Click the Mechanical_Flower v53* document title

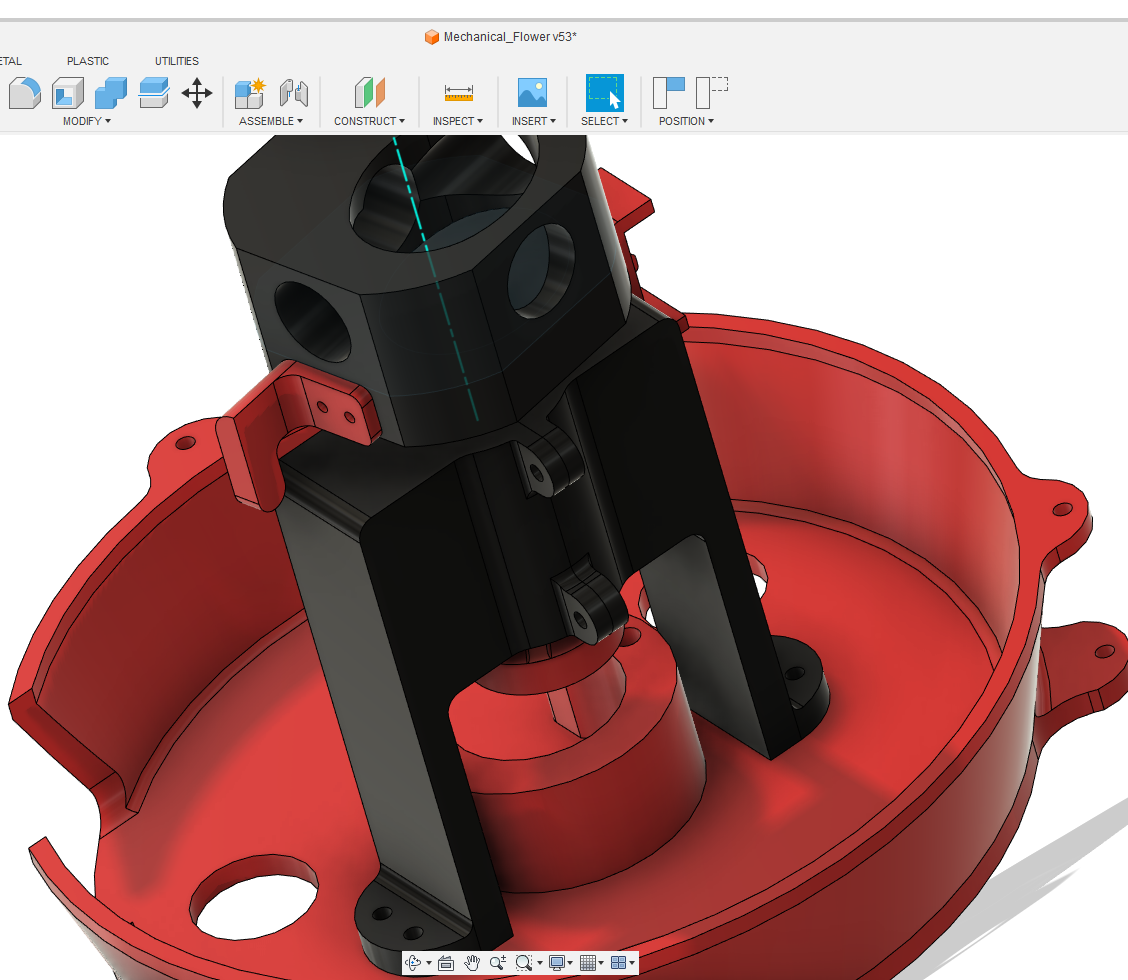click(510, 37)
